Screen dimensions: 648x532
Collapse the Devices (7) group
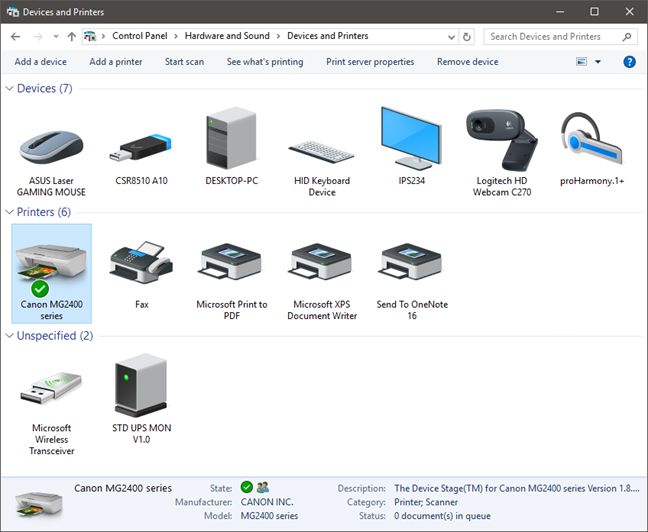click(x=10, y=89)
